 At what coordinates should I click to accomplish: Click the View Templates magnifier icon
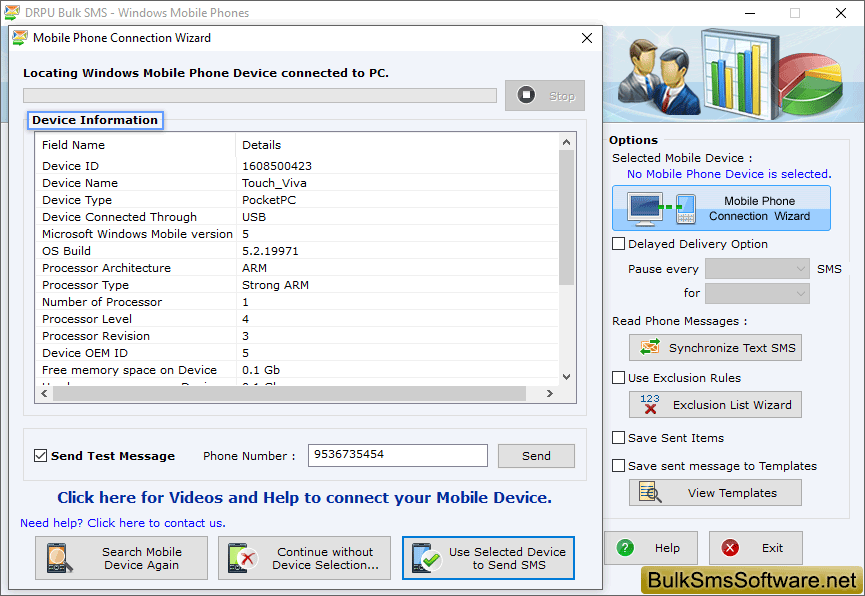click(x=650, y=492)
